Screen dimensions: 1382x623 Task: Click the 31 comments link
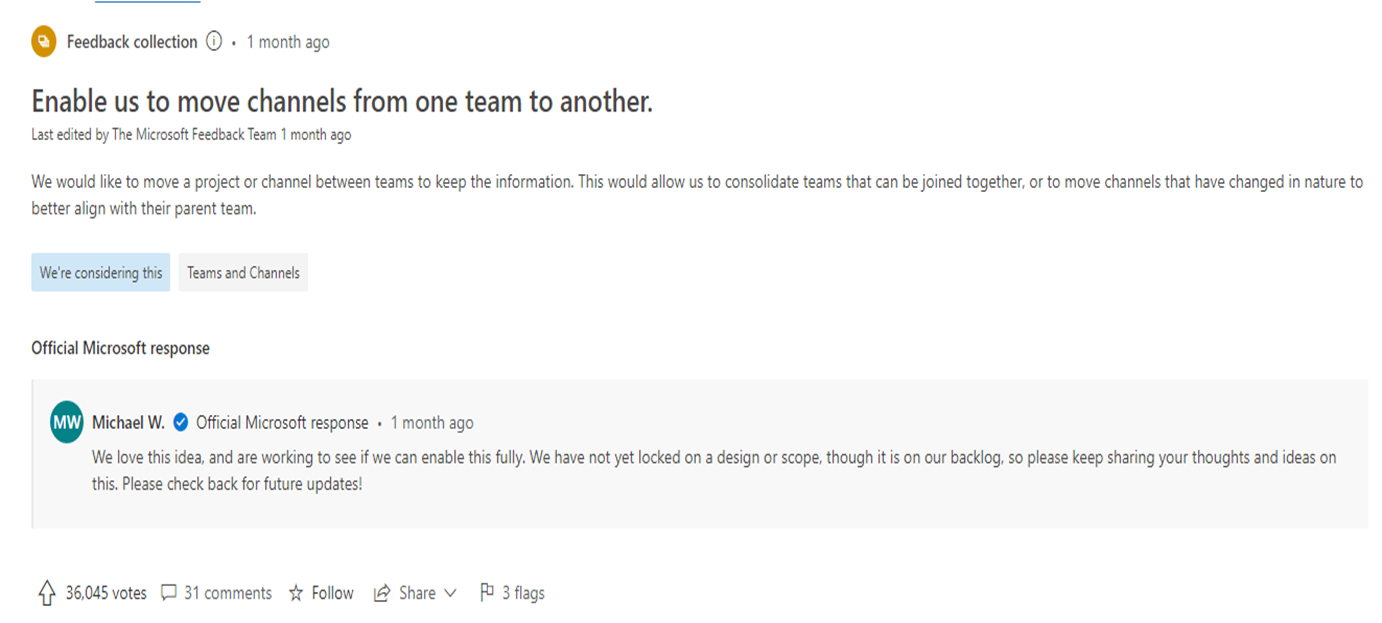[228, 593]
